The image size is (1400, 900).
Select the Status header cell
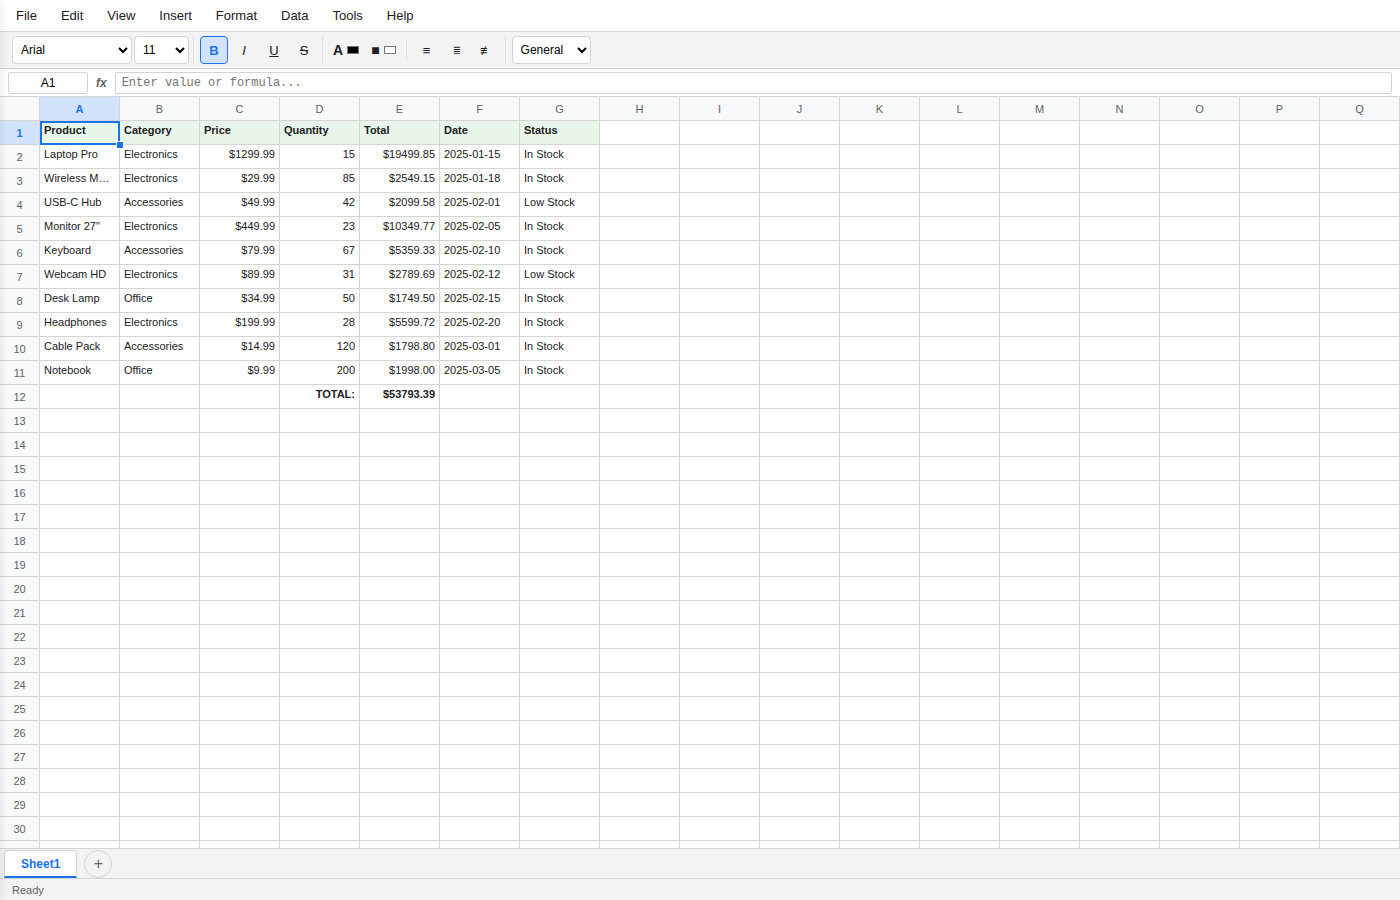click(560, 133)
